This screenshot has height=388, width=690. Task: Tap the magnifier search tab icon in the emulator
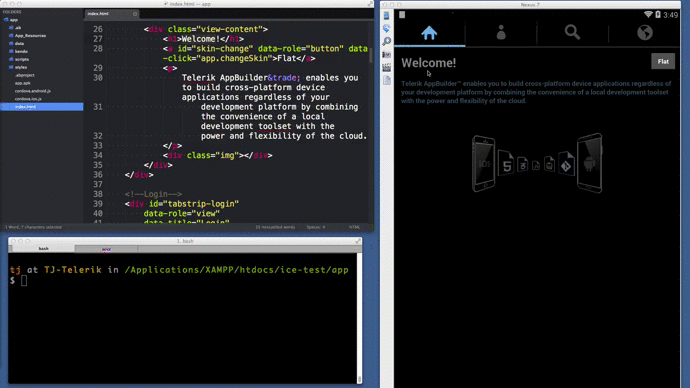(x=572, y=32)
